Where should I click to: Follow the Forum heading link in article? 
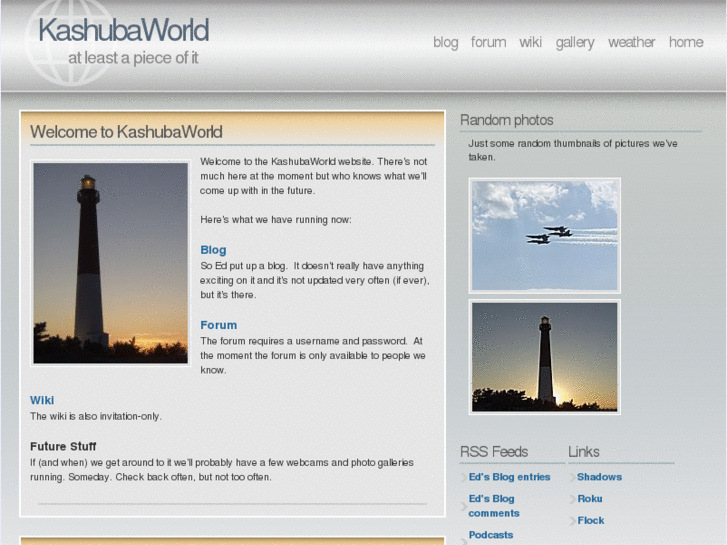pos(218,325)
